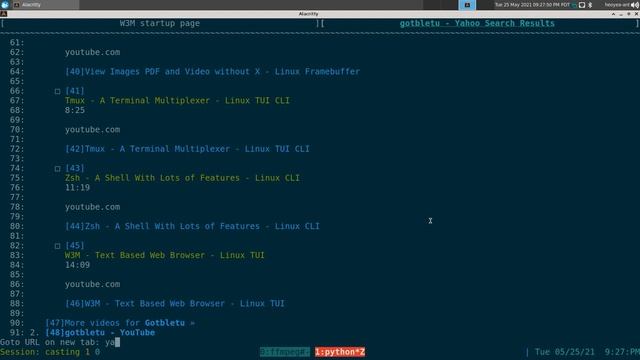This screenshot has width=640, height=360.
Task: Click the Alacritty window menu icon
Action: click(3, 14)
